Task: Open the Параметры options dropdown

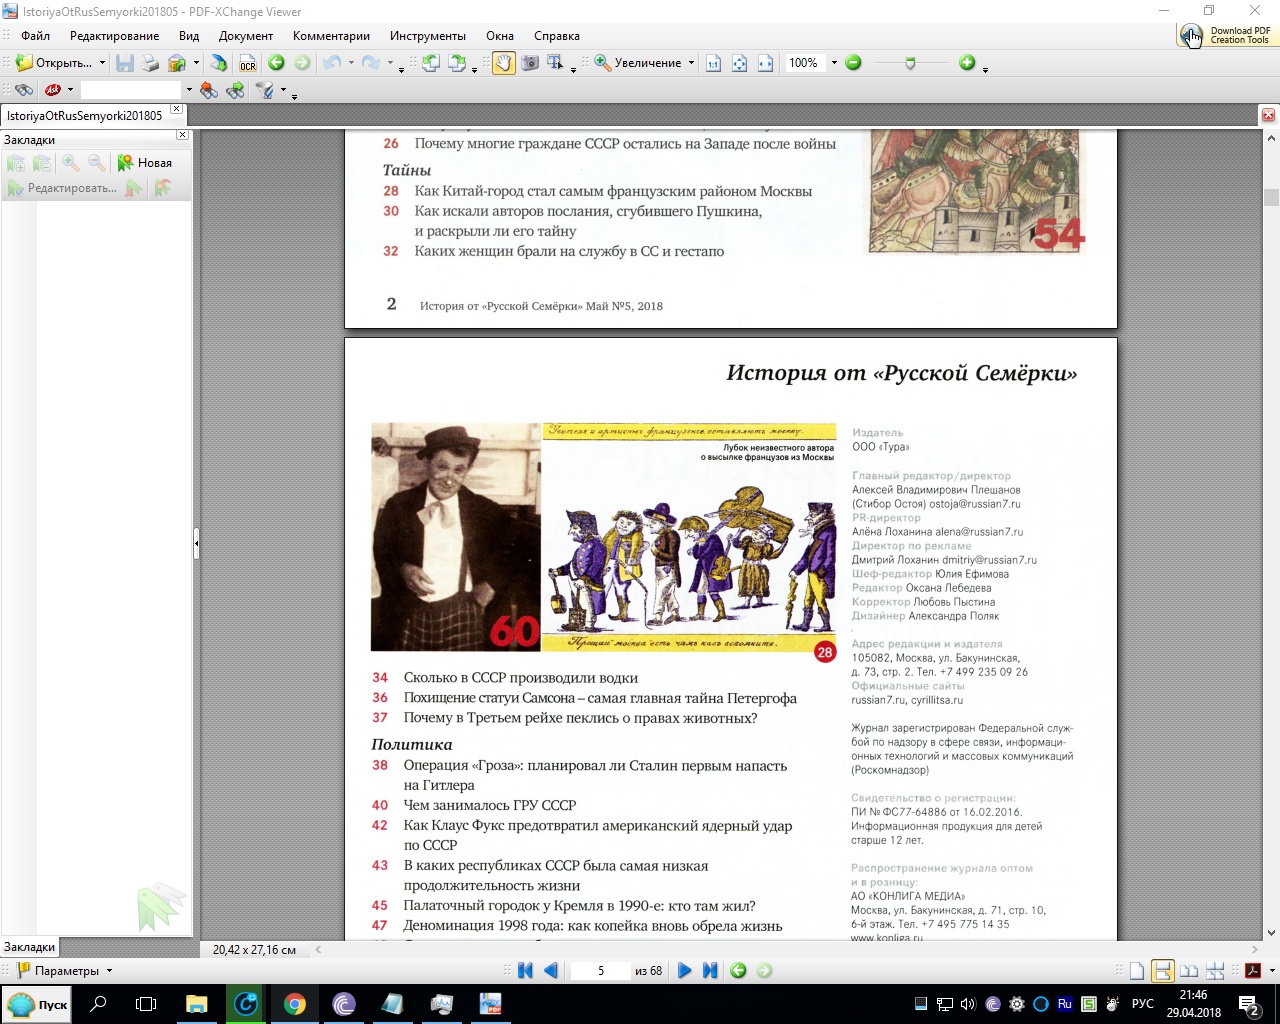Action: point(110,971)
